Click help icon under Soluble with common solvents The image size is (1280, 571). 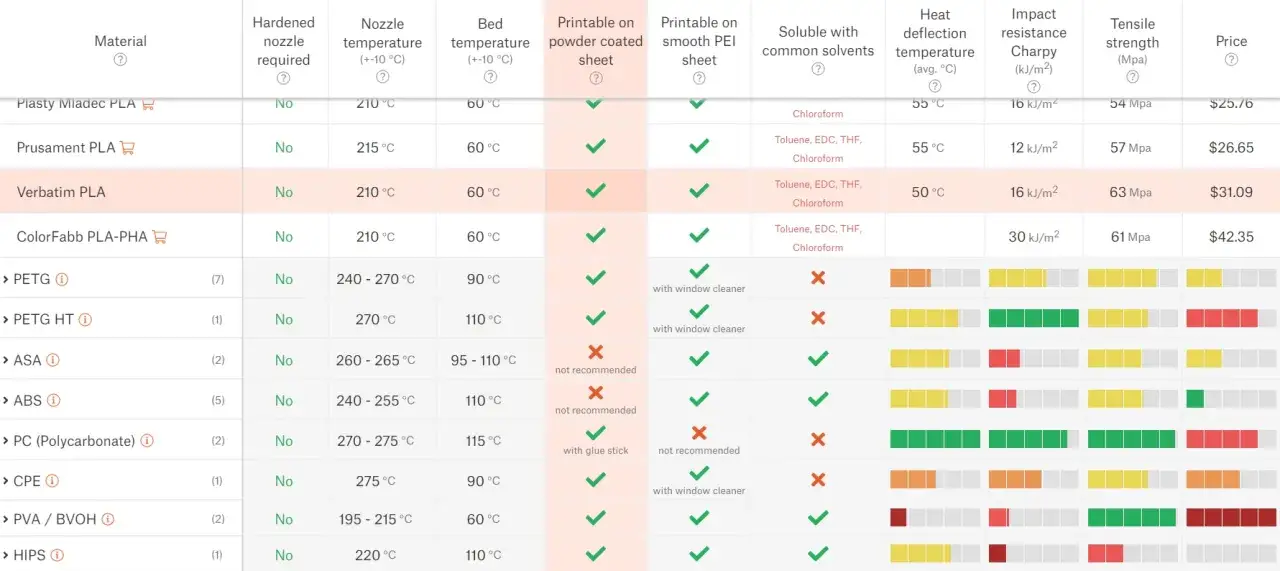[x=818, y=69]
